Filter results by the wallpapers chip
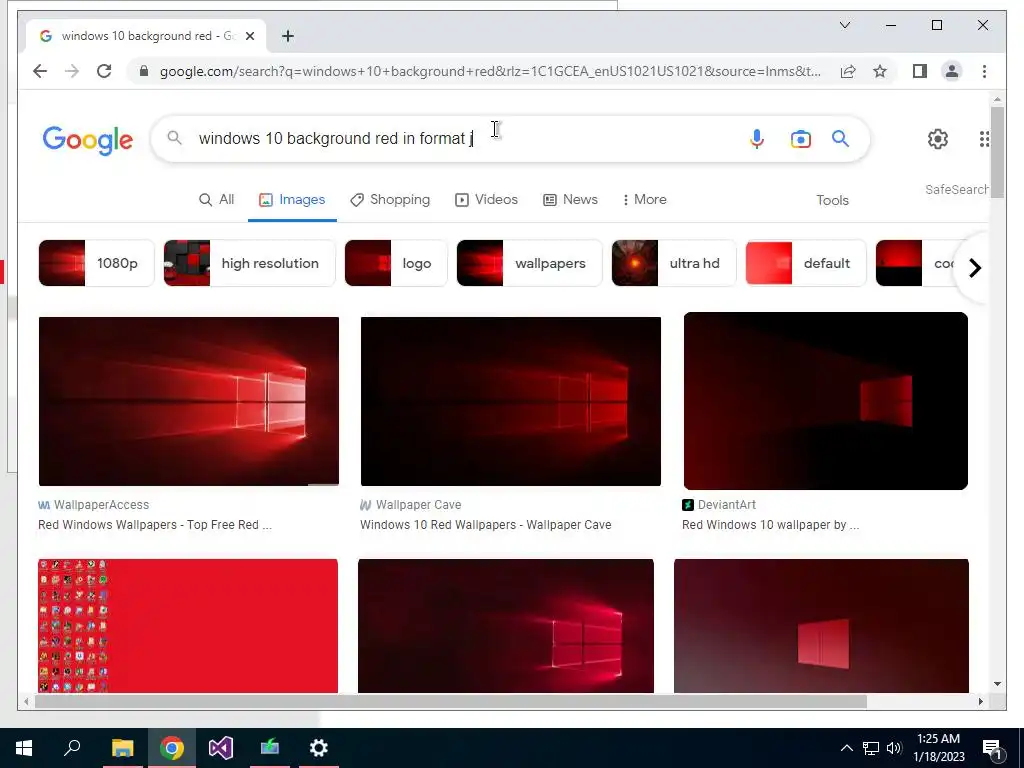Screen dimensions: 1024x768 pos(529,263)
